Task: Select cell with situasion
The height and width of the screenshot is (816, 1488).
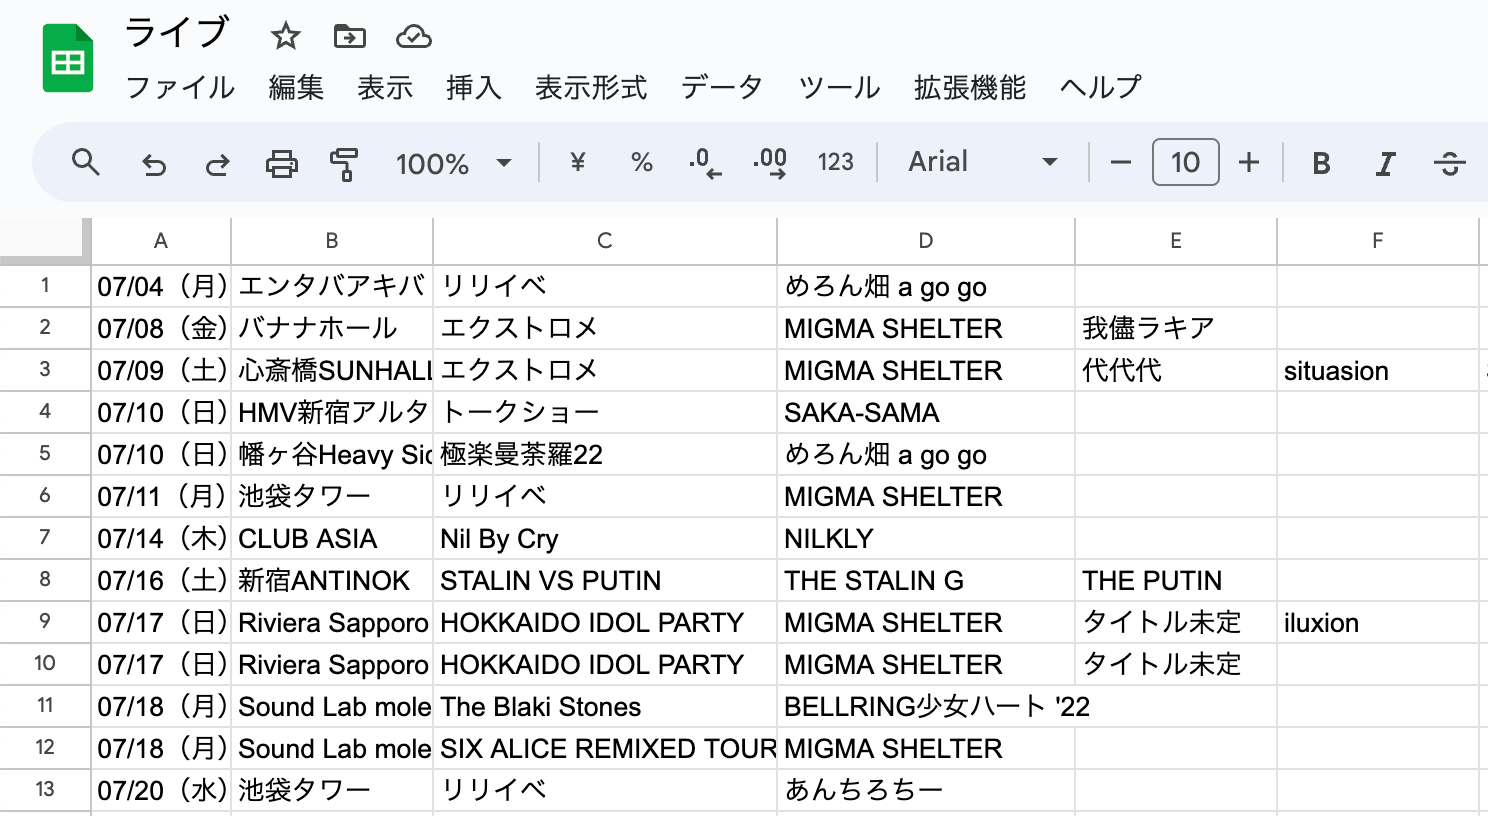Action: pos(1378,371)
